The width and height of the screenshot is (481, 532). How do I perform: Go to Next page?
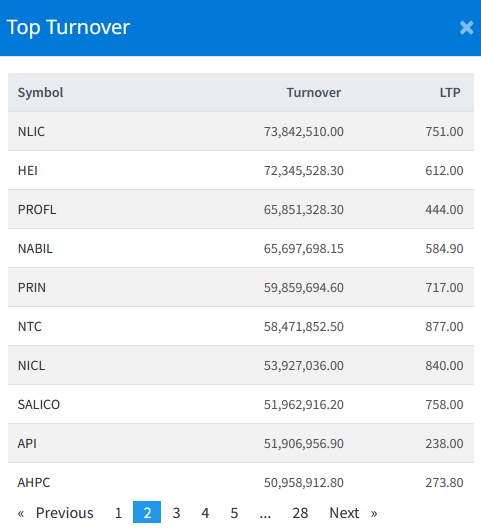pyautogui.click(x=353, y=513)
